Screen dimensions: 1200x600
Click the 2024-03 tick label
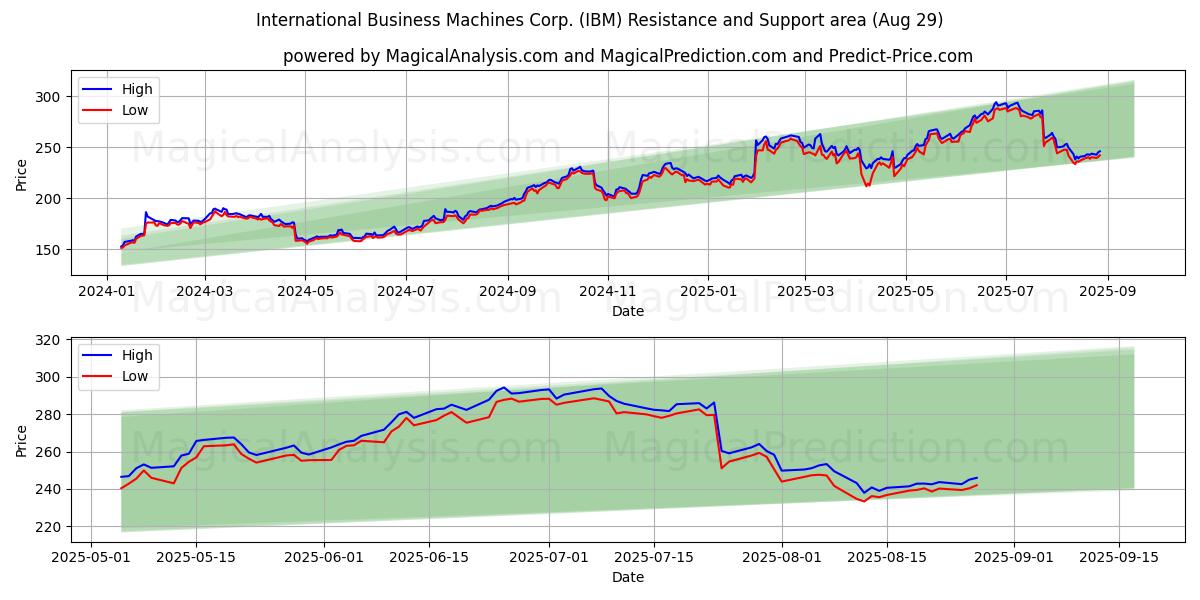[x=205, y=293]
